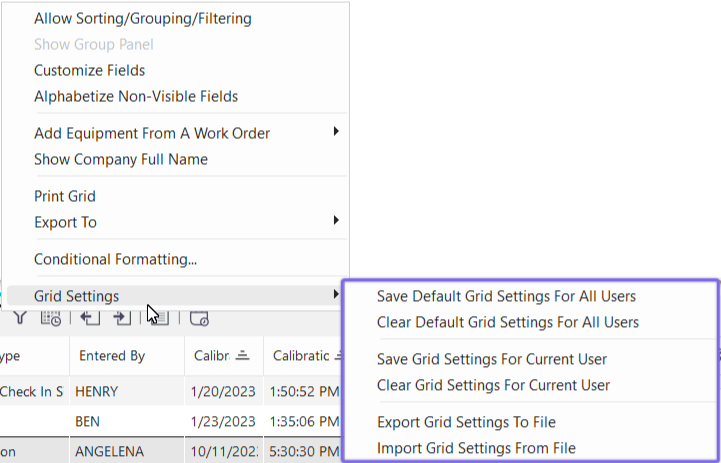Choose Print Grid menu item
This screenshot has width=721, height=463.
click(x=65, y=196)
